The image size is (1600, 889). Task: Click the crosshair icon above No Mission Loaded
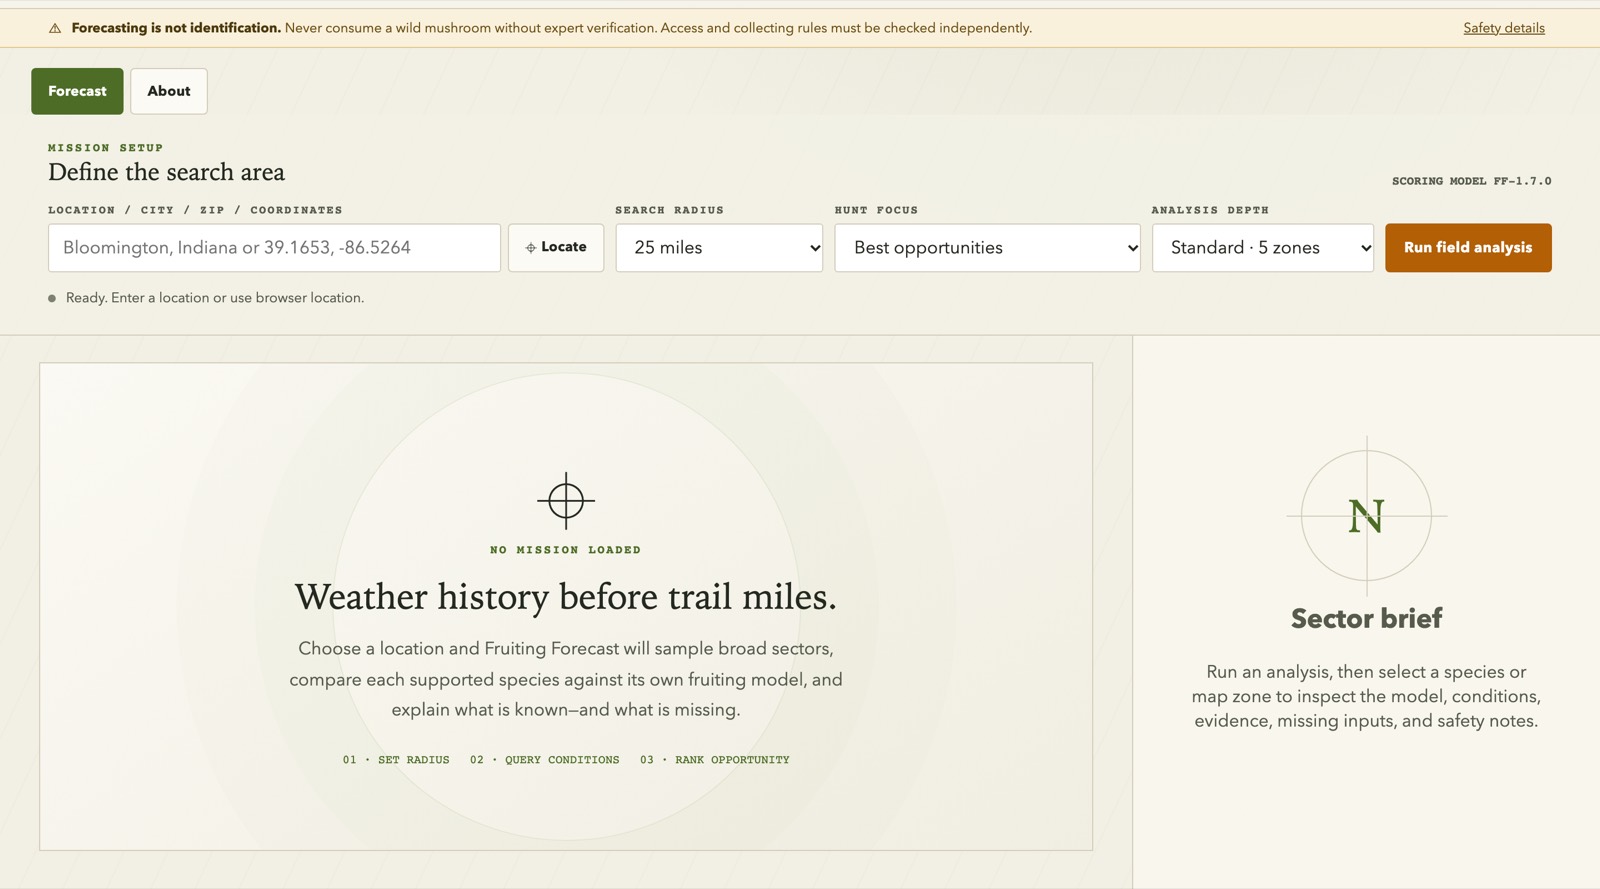566,500
